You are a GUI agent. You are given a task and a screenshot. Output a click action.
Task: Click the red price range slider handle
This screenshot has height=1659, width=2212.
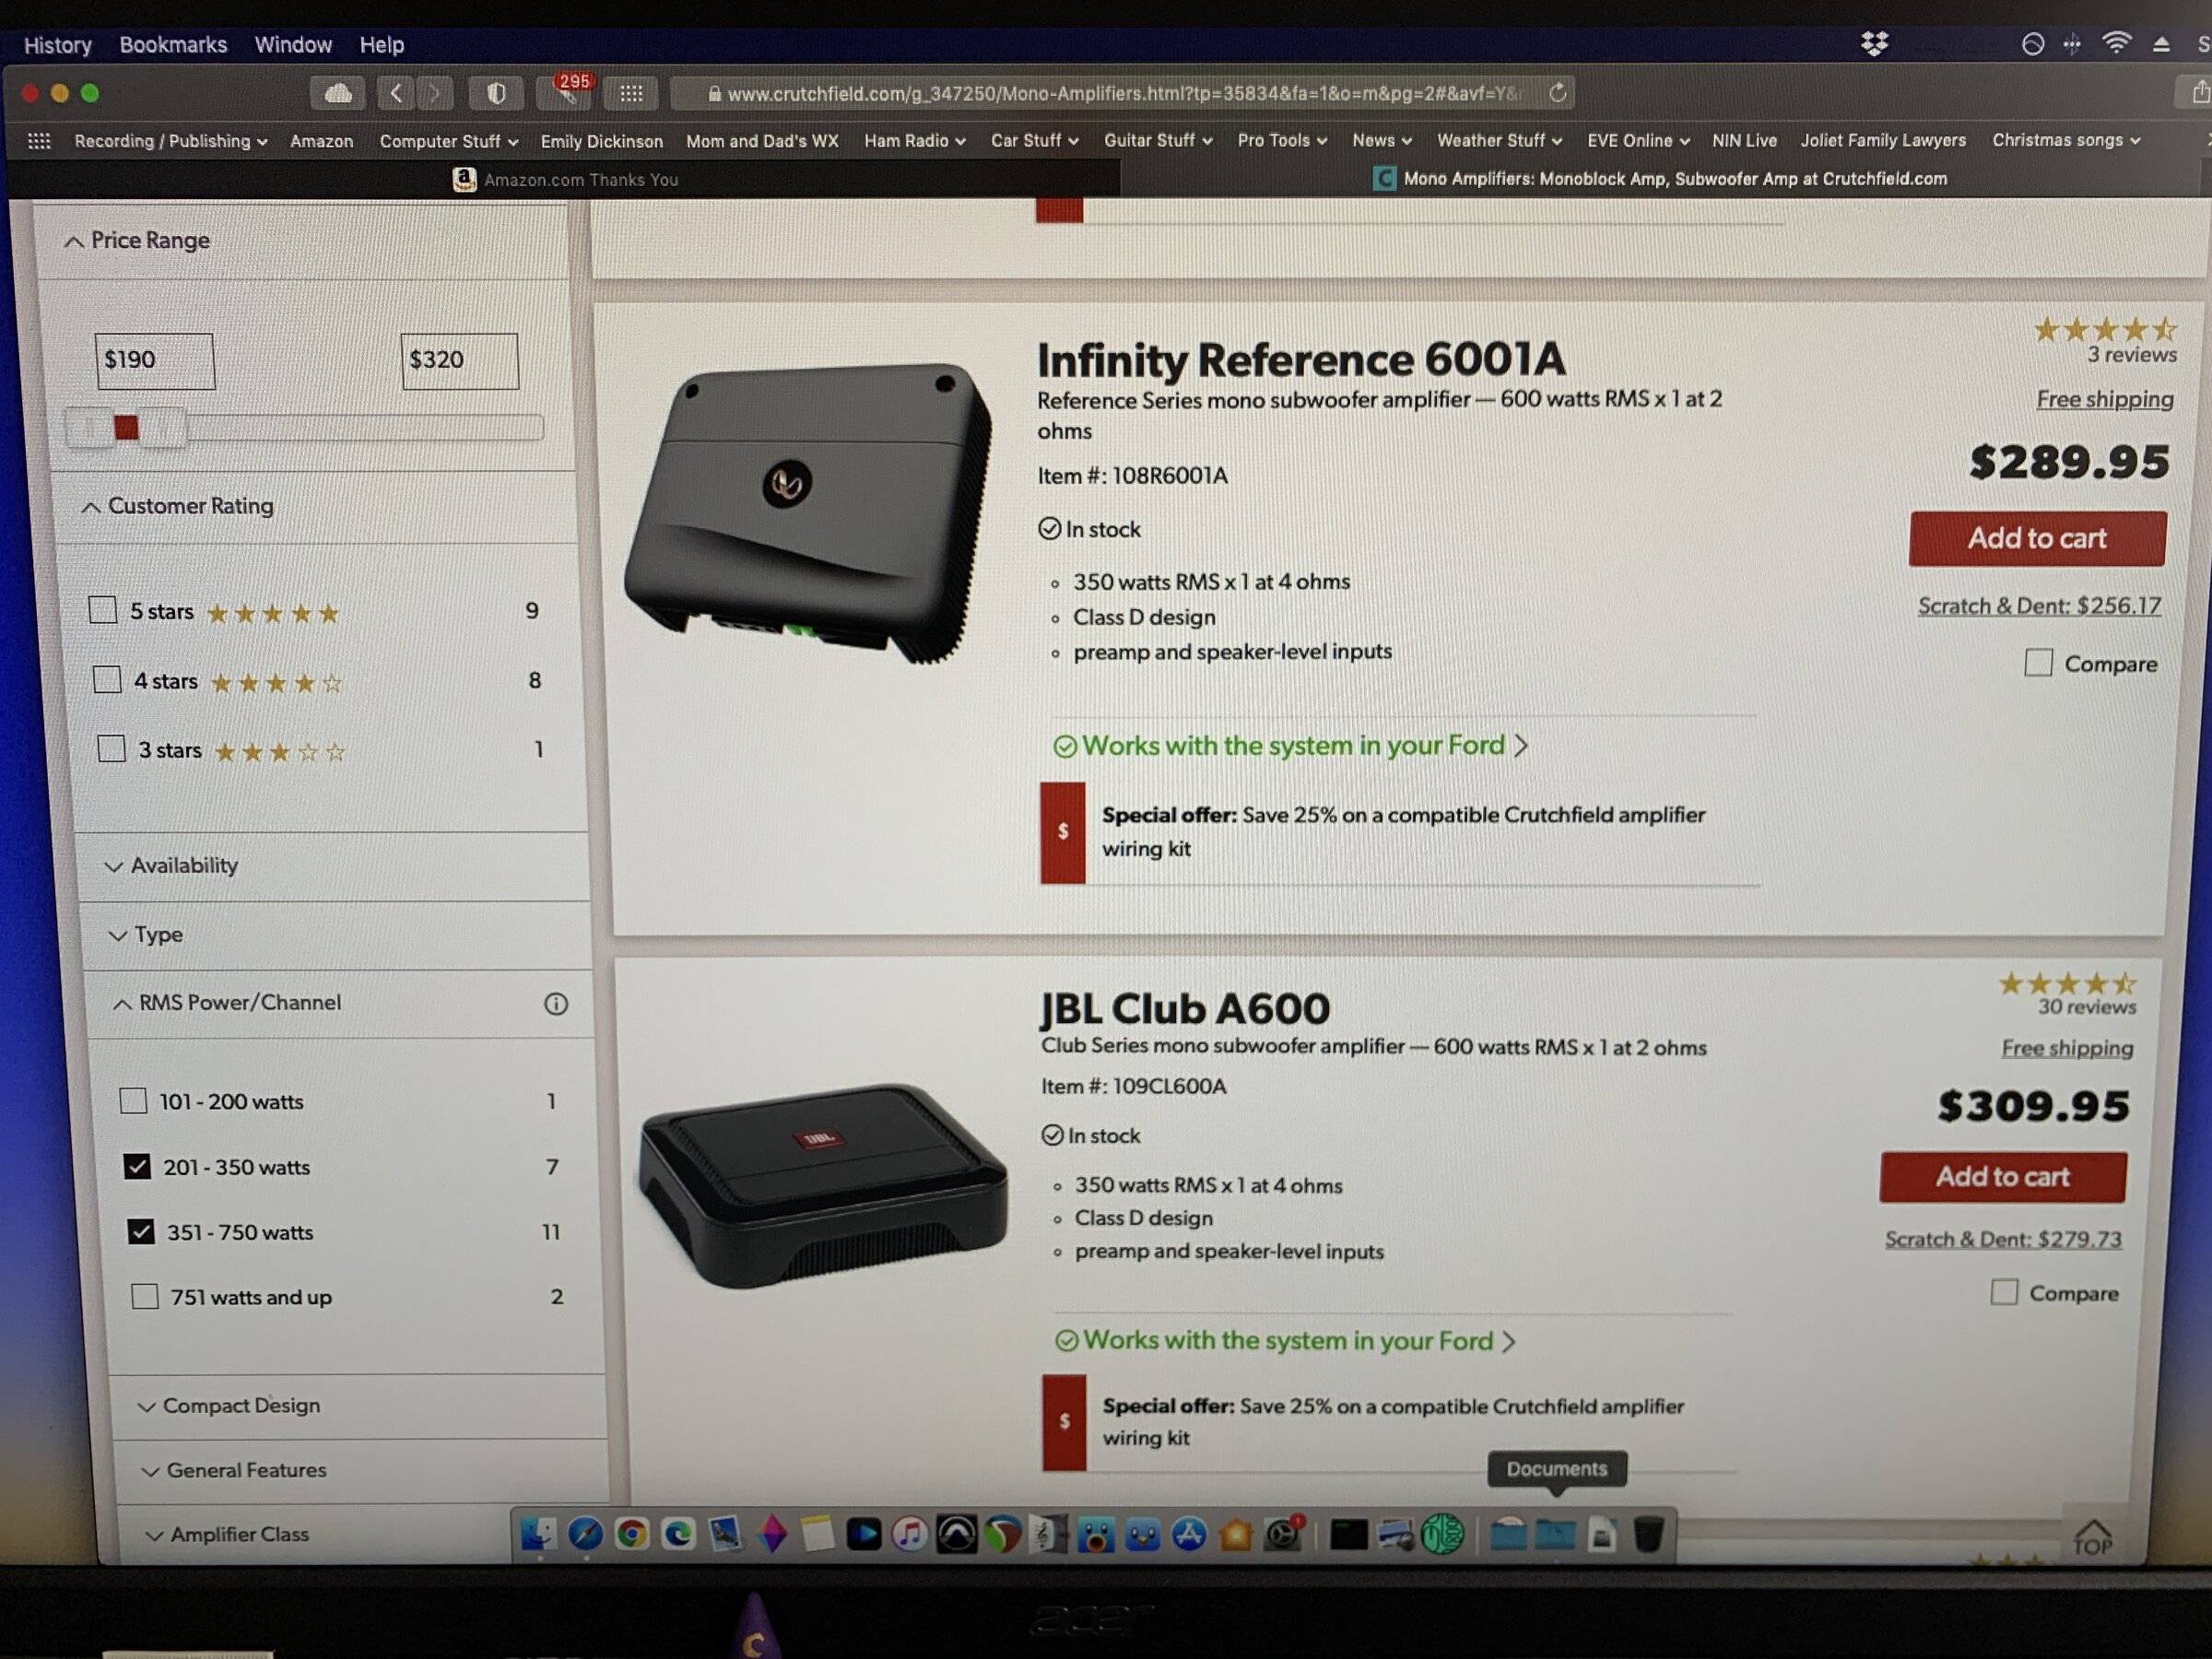pos(126,428)
